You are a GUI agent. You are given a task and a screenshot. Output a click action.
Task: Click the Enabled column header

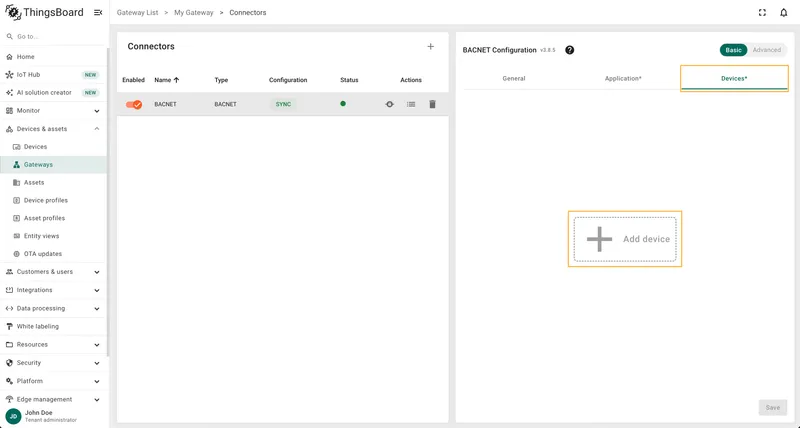coord(133,80)
